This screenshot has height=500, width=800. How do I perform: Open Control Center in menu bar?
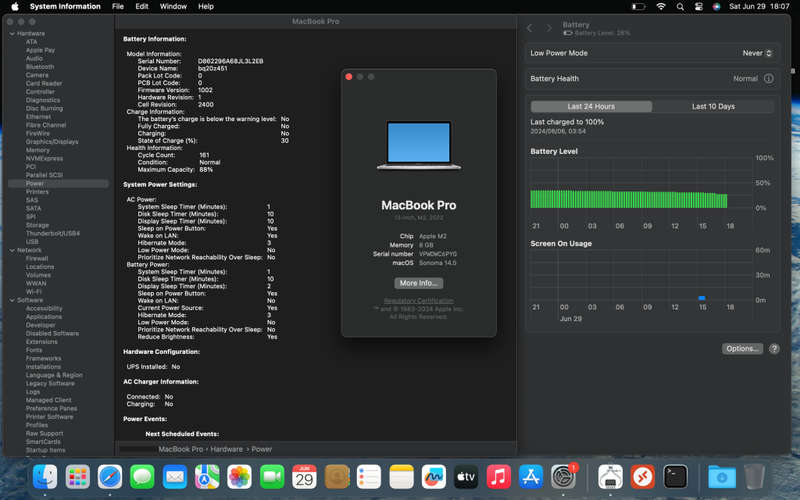[x=698, y=7]
